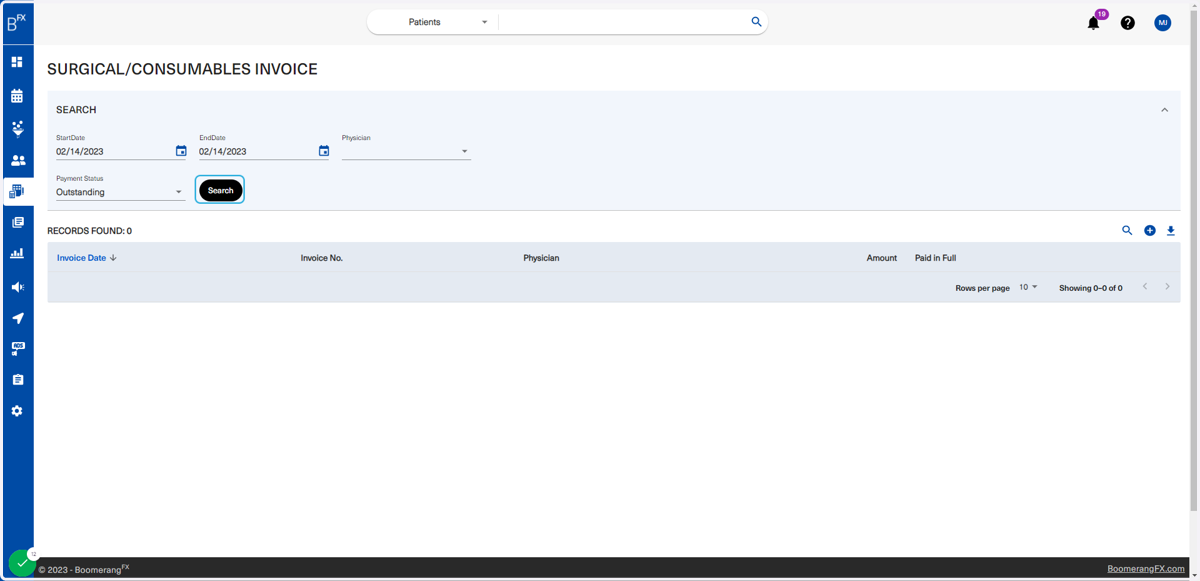Click the RECORDS FOUND: 0 text
The width and height of the screenshot is (1200, 581).
tap(89, 231)
